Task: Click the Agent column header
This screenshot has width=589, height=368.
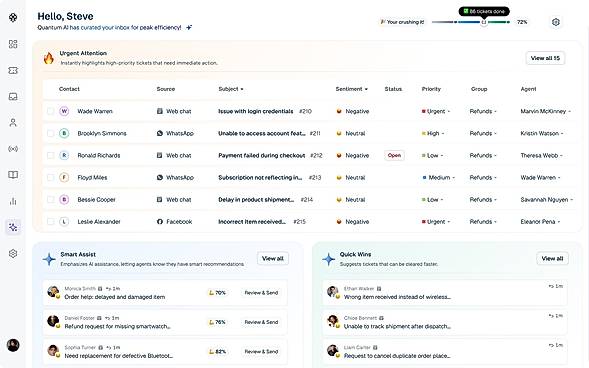Action: pos(528,89)
